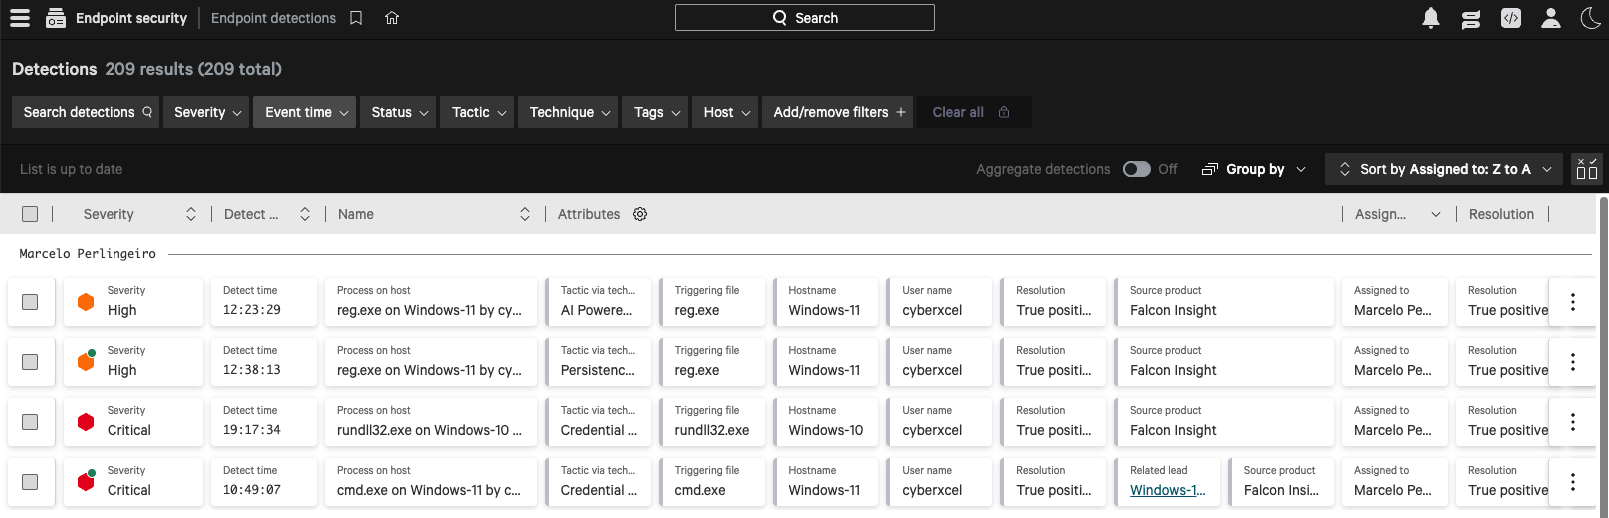Viewport: 1609px width, 518px height.
Task: Open actions menu for 12:23:29 detection
Action: click(1573, 301)
